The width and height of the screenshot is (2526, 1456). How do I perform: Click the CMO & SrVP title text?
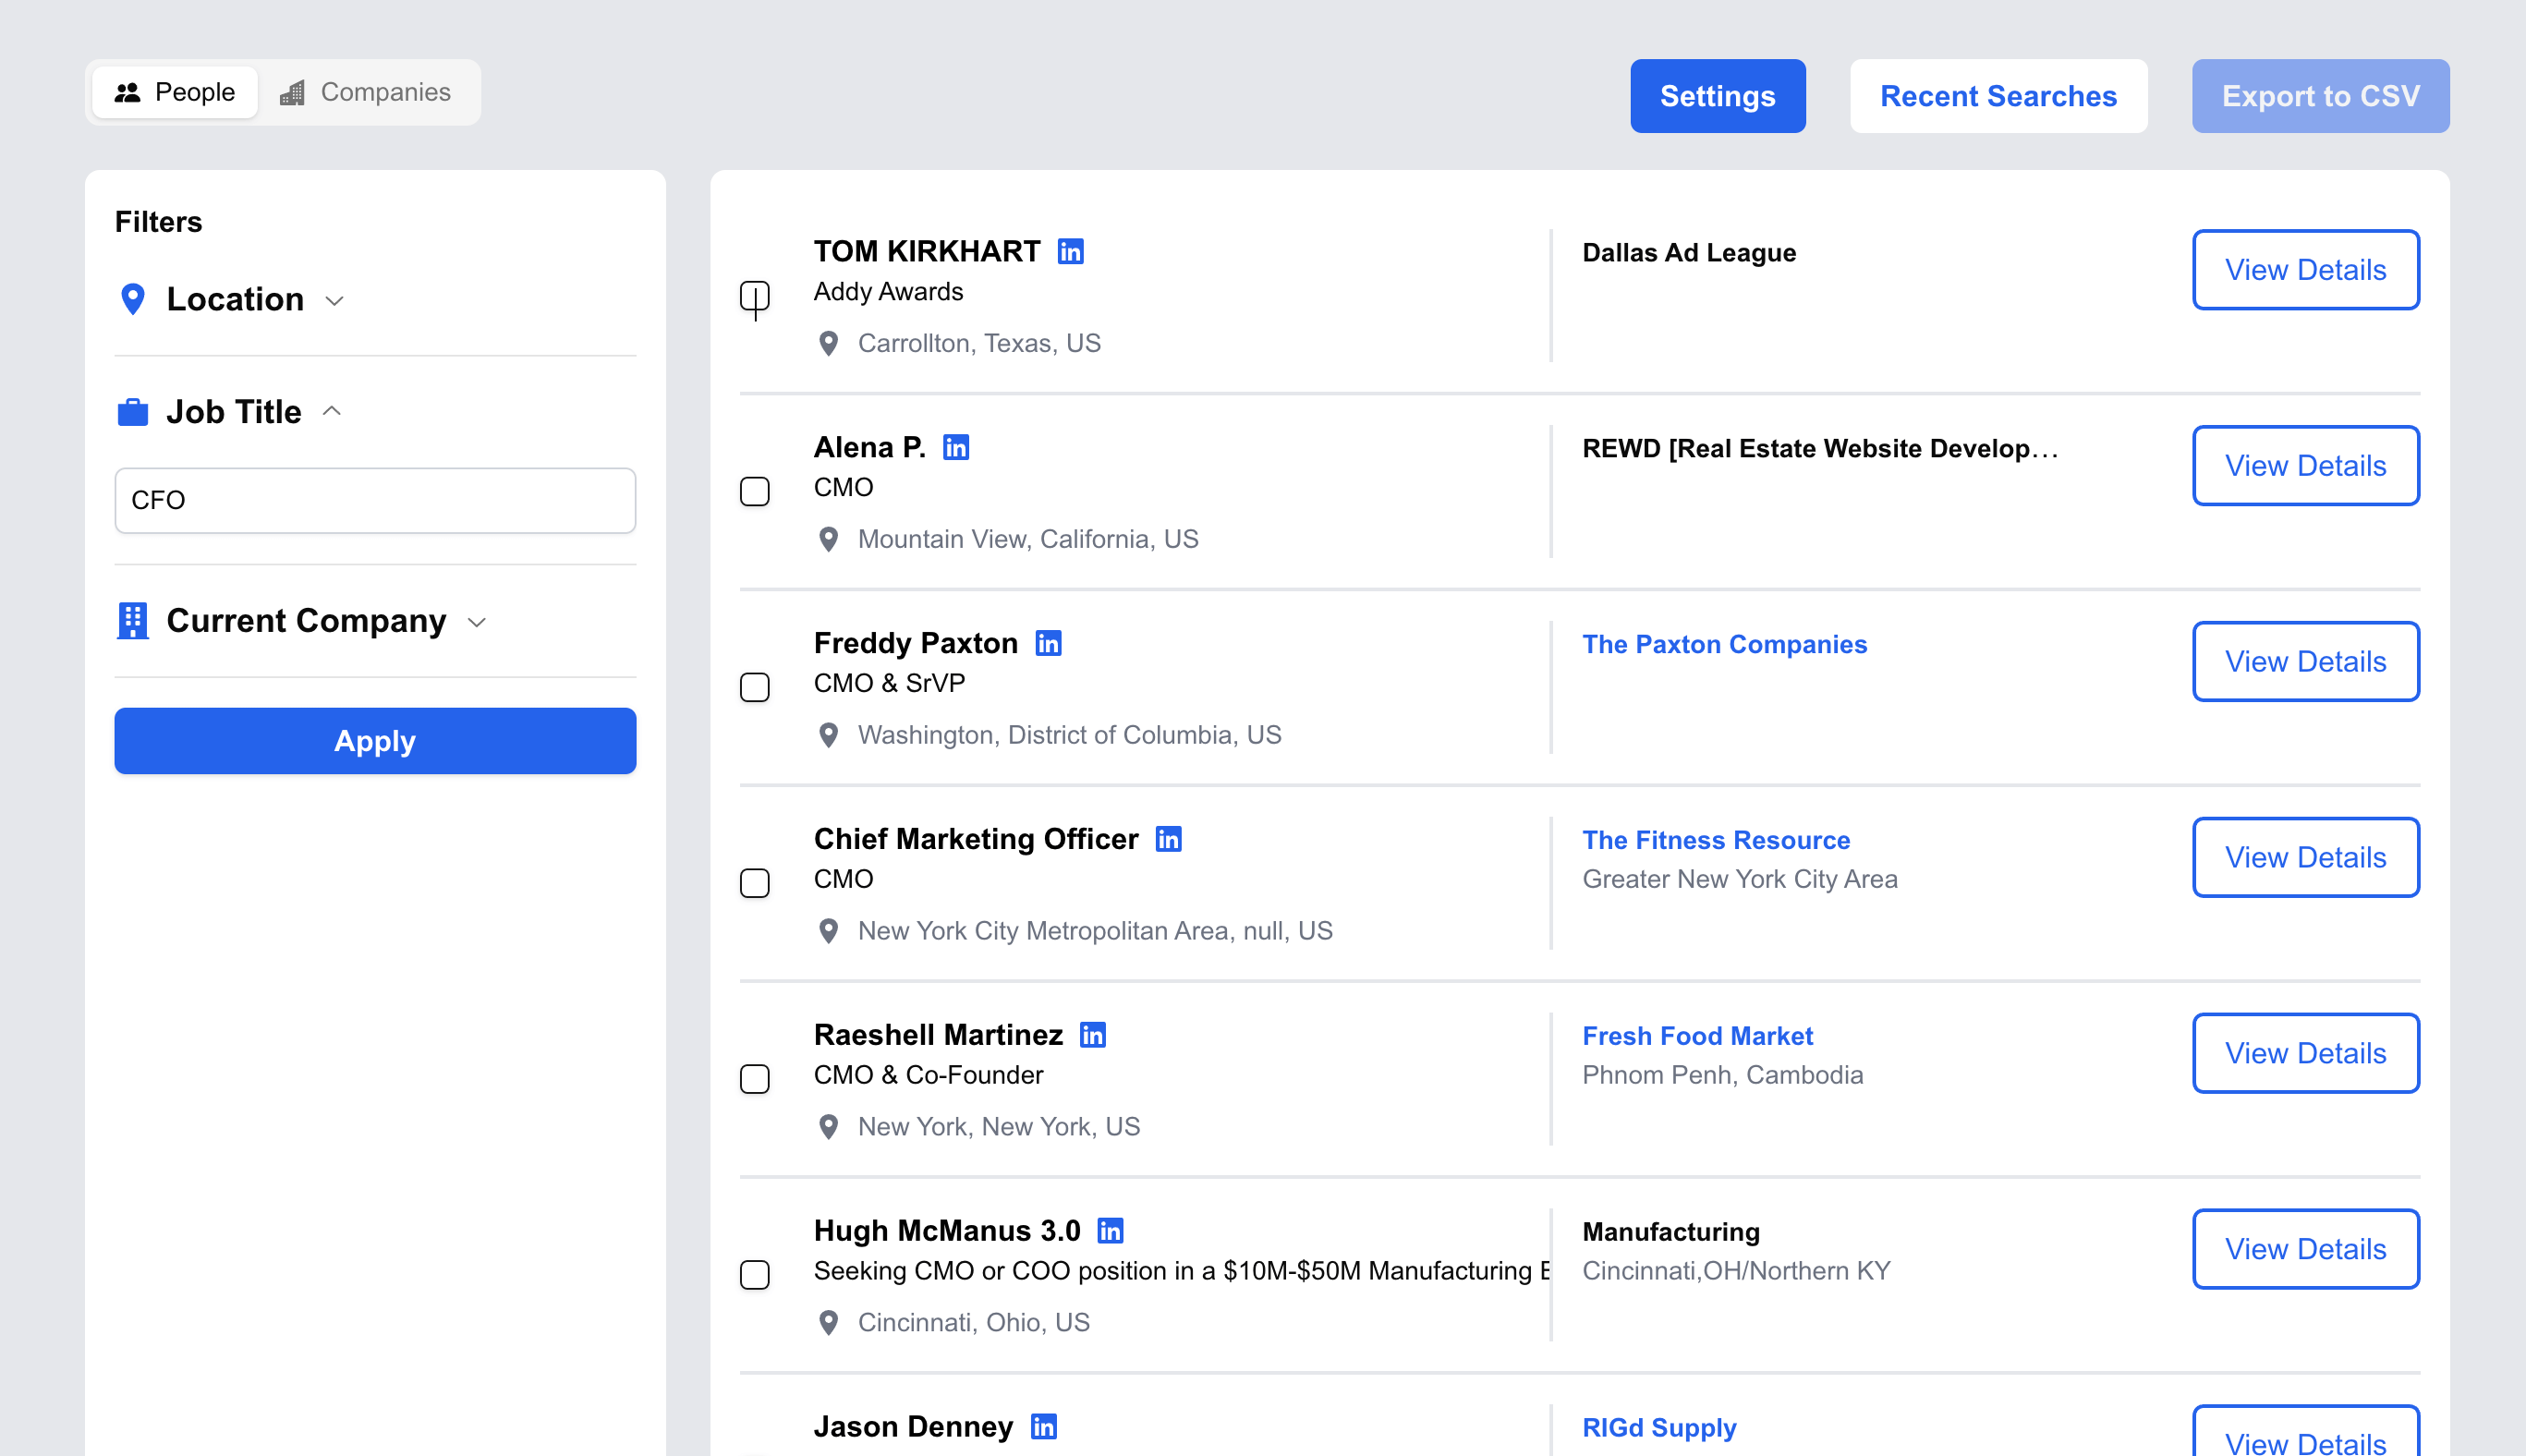(x=889, y=684)
